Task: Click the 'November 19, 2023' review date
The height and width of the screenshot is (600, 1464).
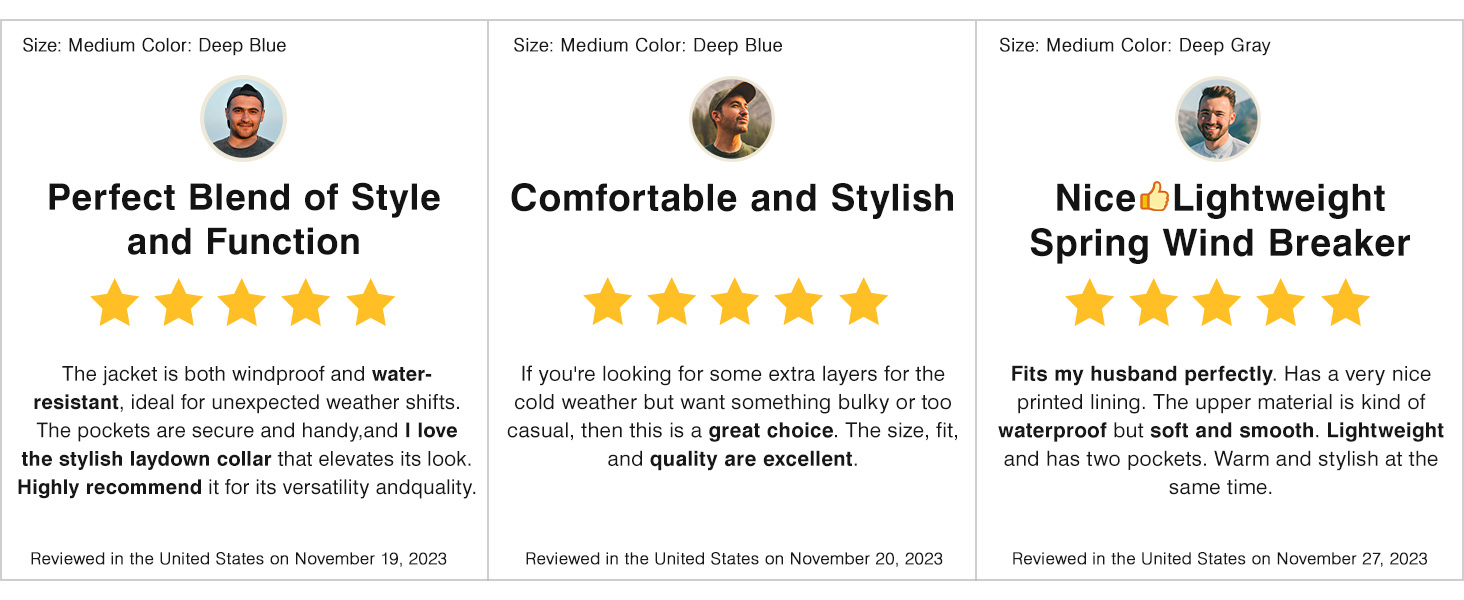Action: click(x=371, y=559)
